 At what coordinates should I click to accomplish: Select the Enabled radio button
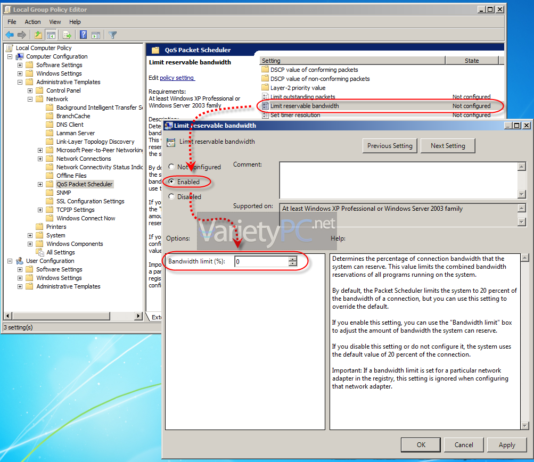click(171, 182)
